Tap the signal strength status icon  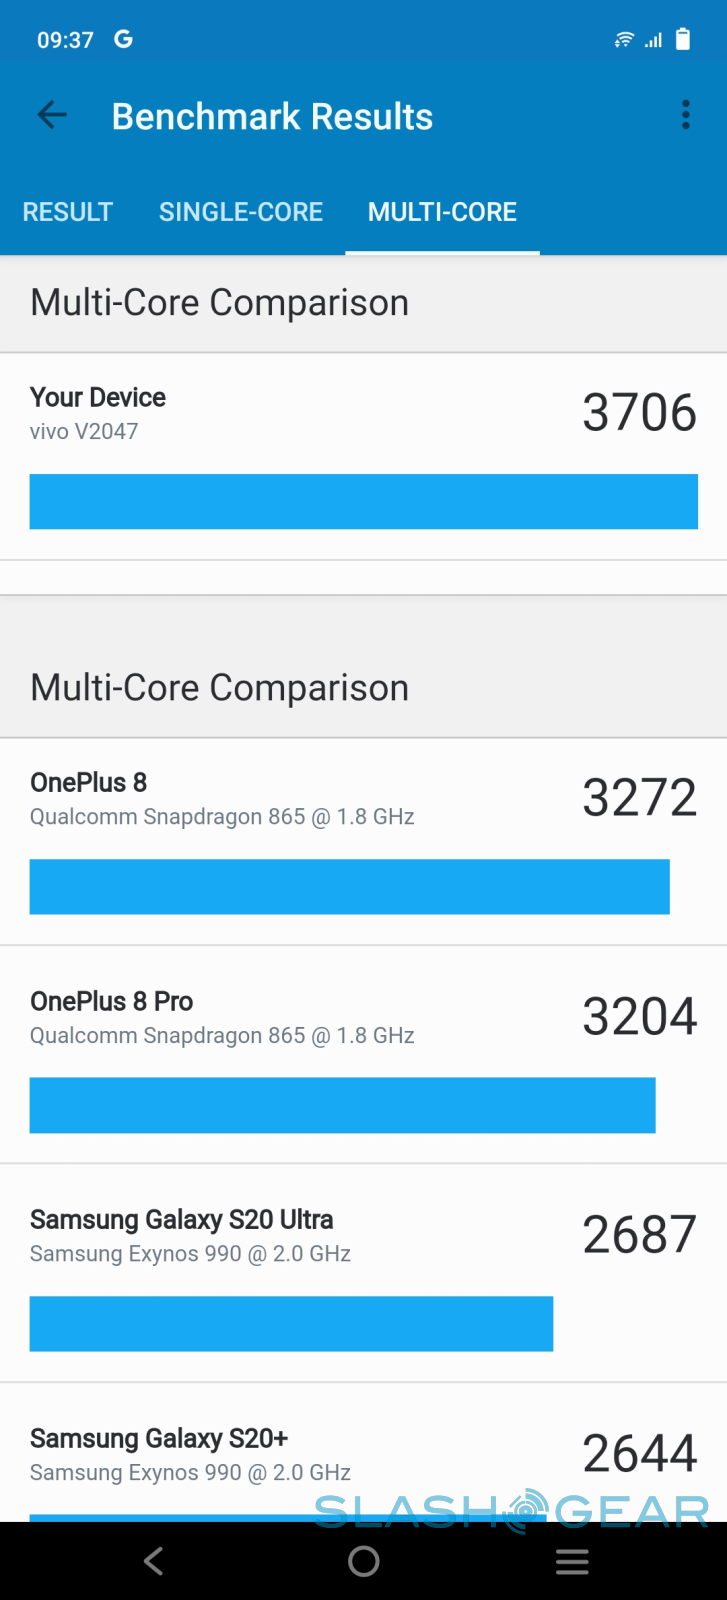(x=653, y=40)
